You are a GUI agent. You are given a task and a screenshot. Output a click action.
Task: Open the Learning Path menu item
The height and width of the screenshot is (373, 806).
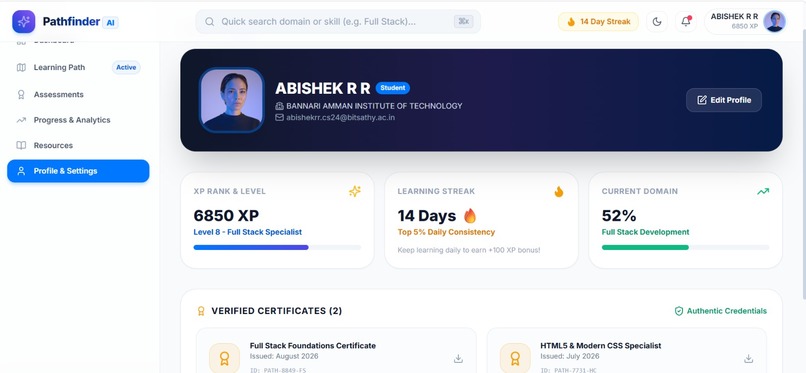78,67
